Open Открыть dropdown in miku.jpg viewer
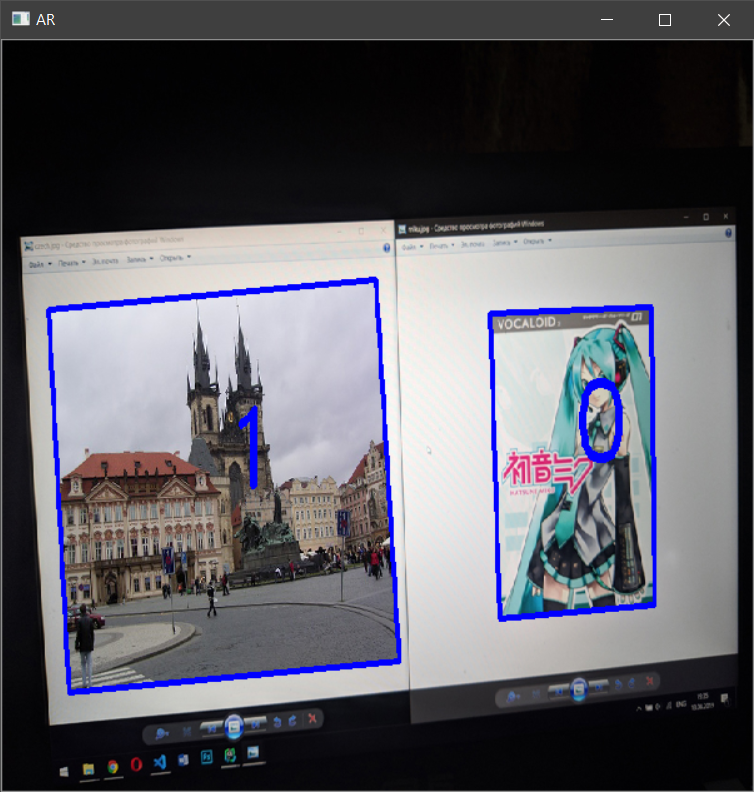 [x=537, y=241]
